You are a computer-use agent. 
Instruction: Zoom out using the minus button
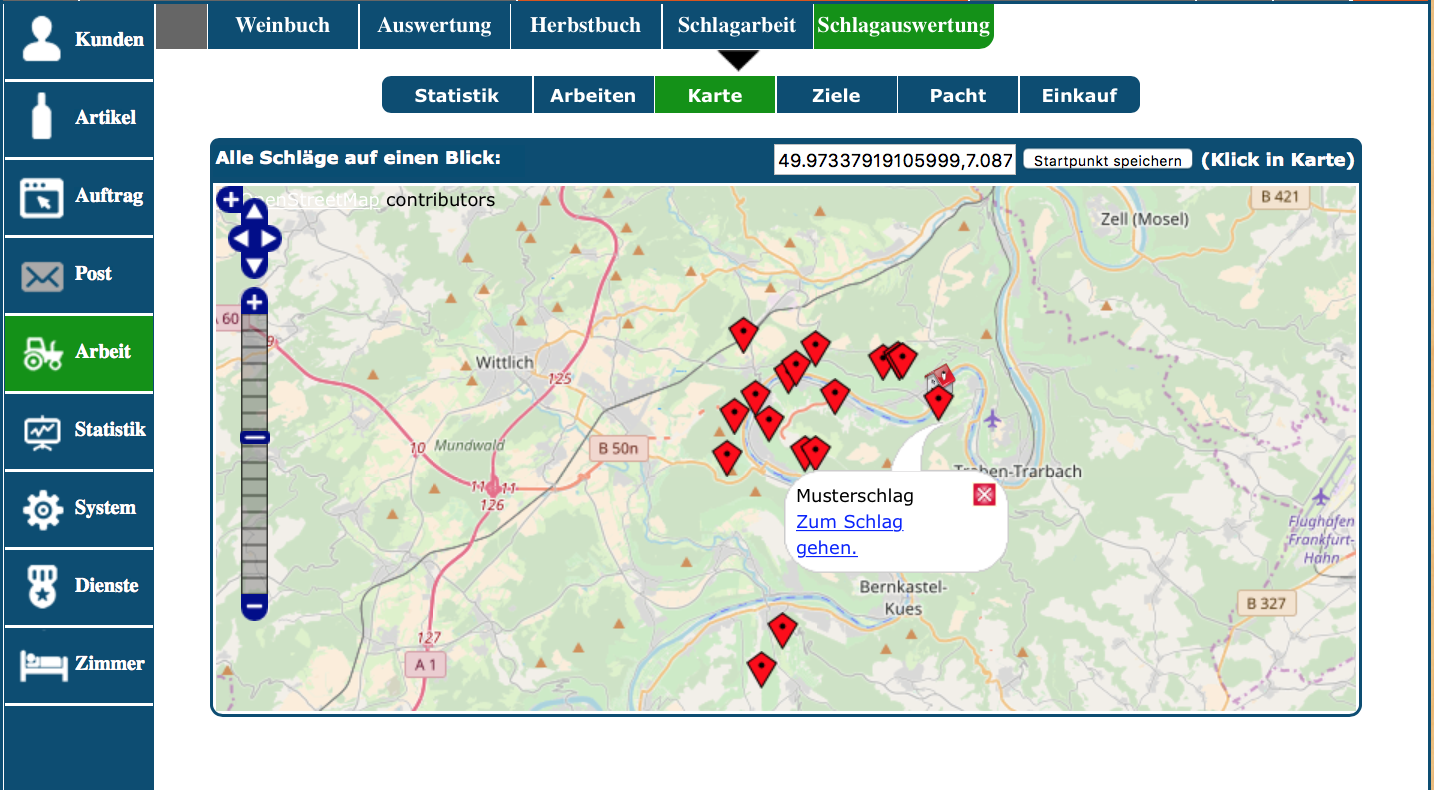coord(255,606)
